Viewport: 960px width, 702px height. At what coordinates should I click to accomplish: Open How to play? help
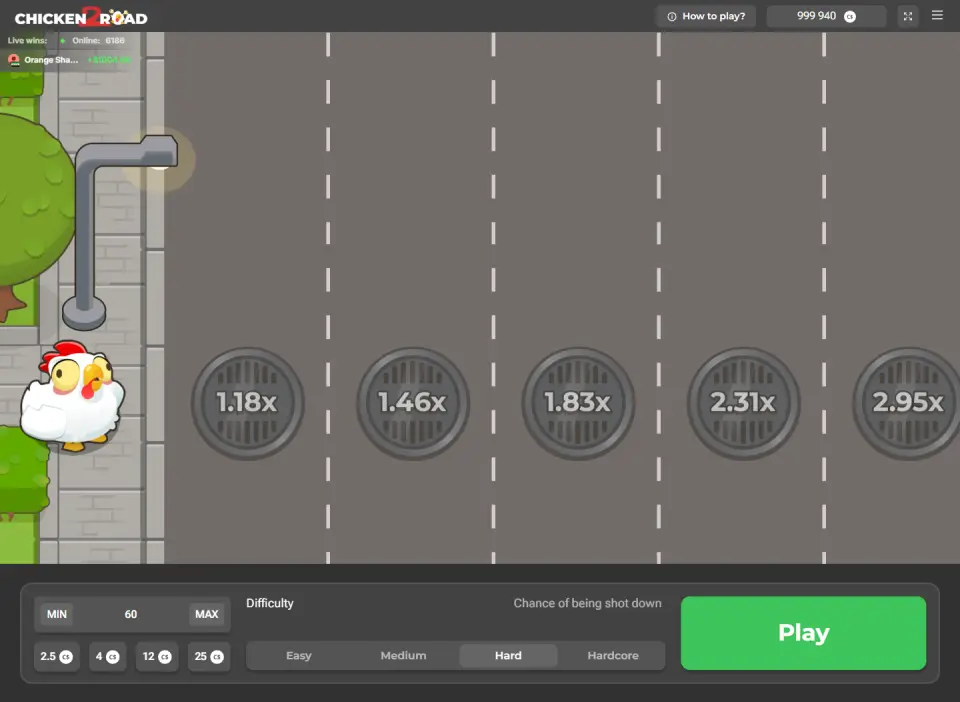[x=706, y=17]
